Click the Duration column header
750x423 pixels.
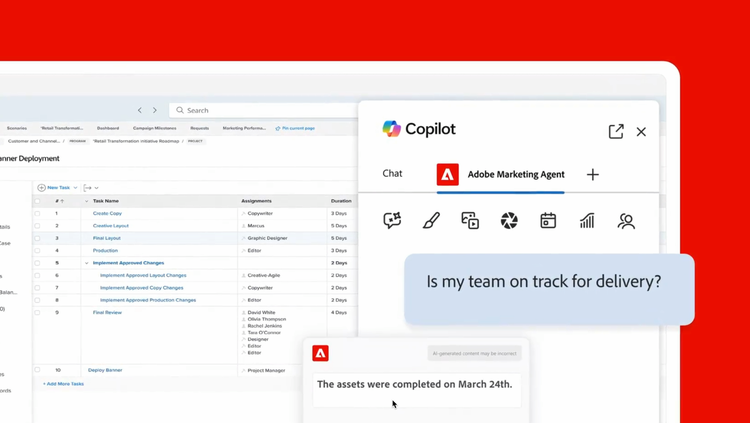tap(341, 201)
